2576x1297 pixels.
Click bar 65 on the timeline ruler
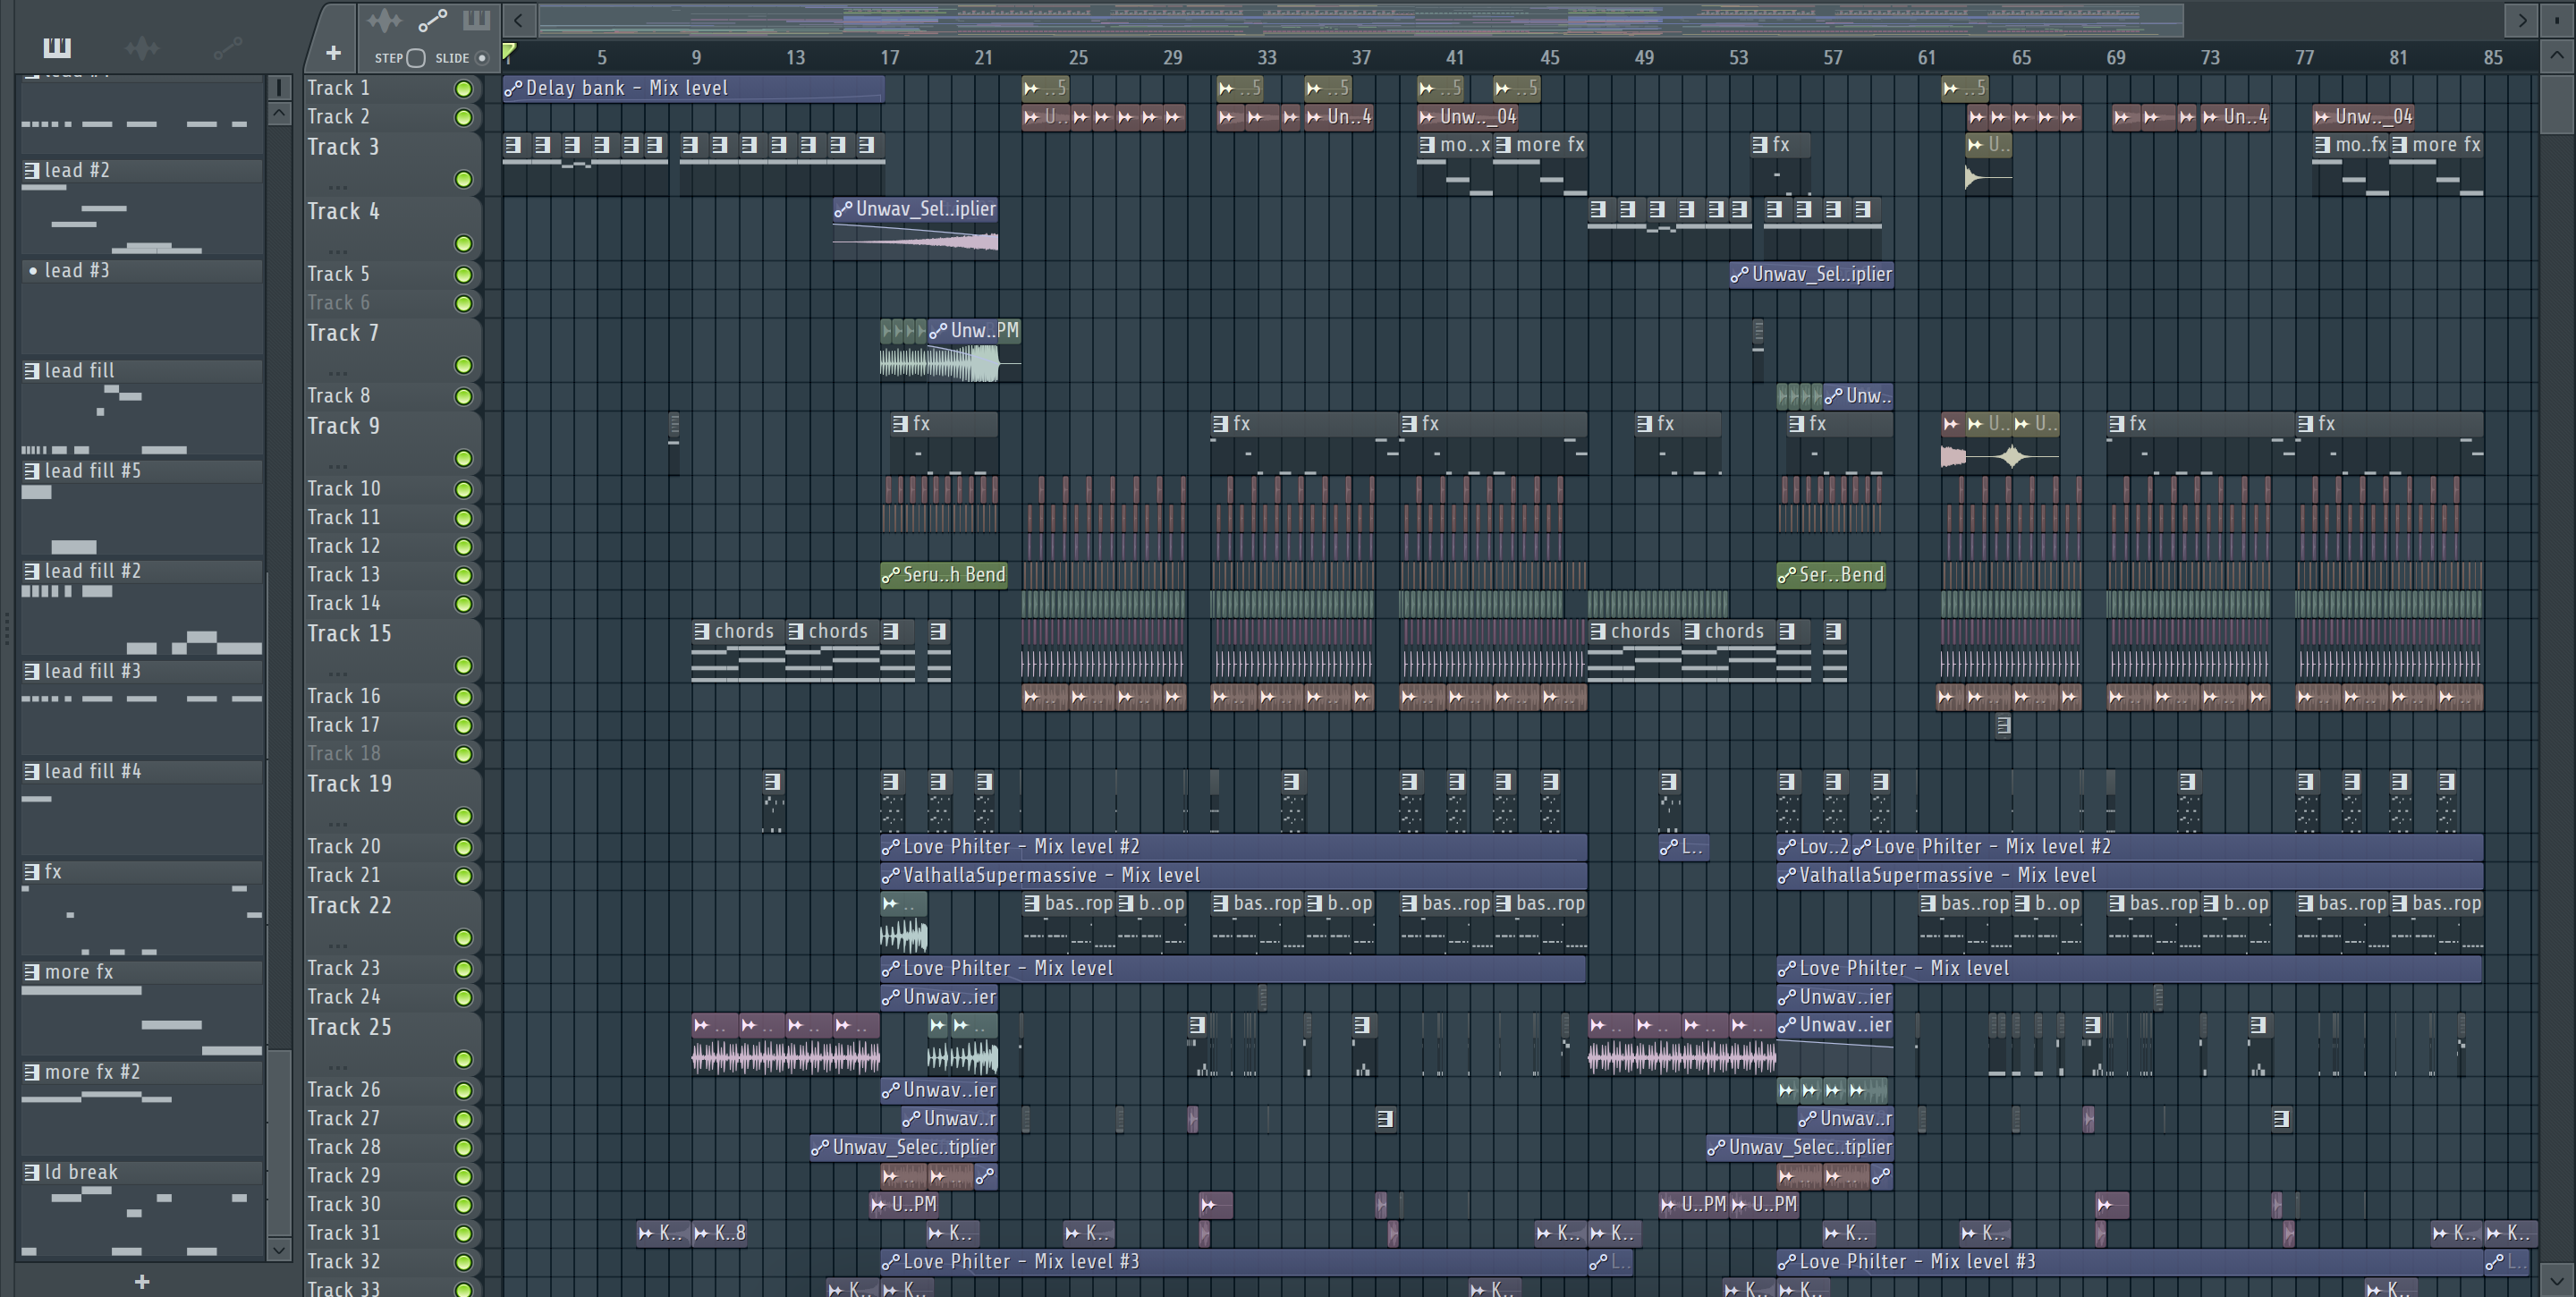pos(2021,58)
